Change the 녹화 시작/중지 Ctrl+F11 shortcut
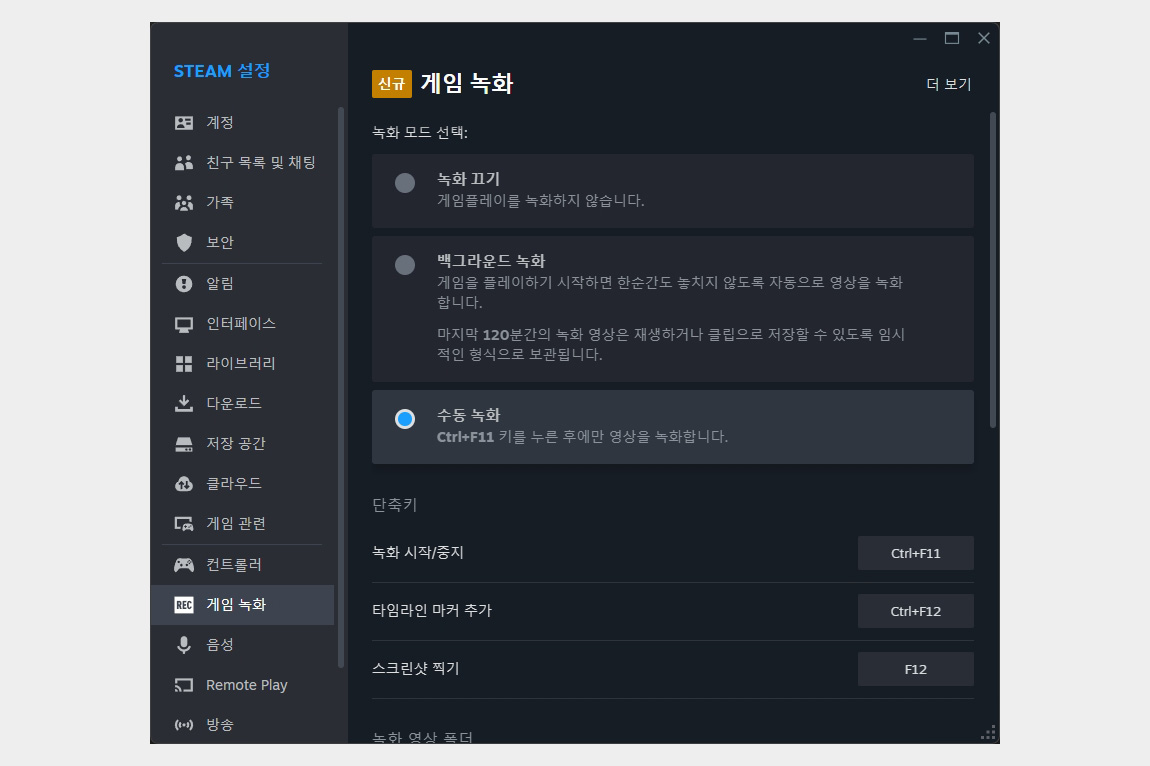The height and width of the screenshot is (766, 1150). pyautogui.click(x=915, y=553)
